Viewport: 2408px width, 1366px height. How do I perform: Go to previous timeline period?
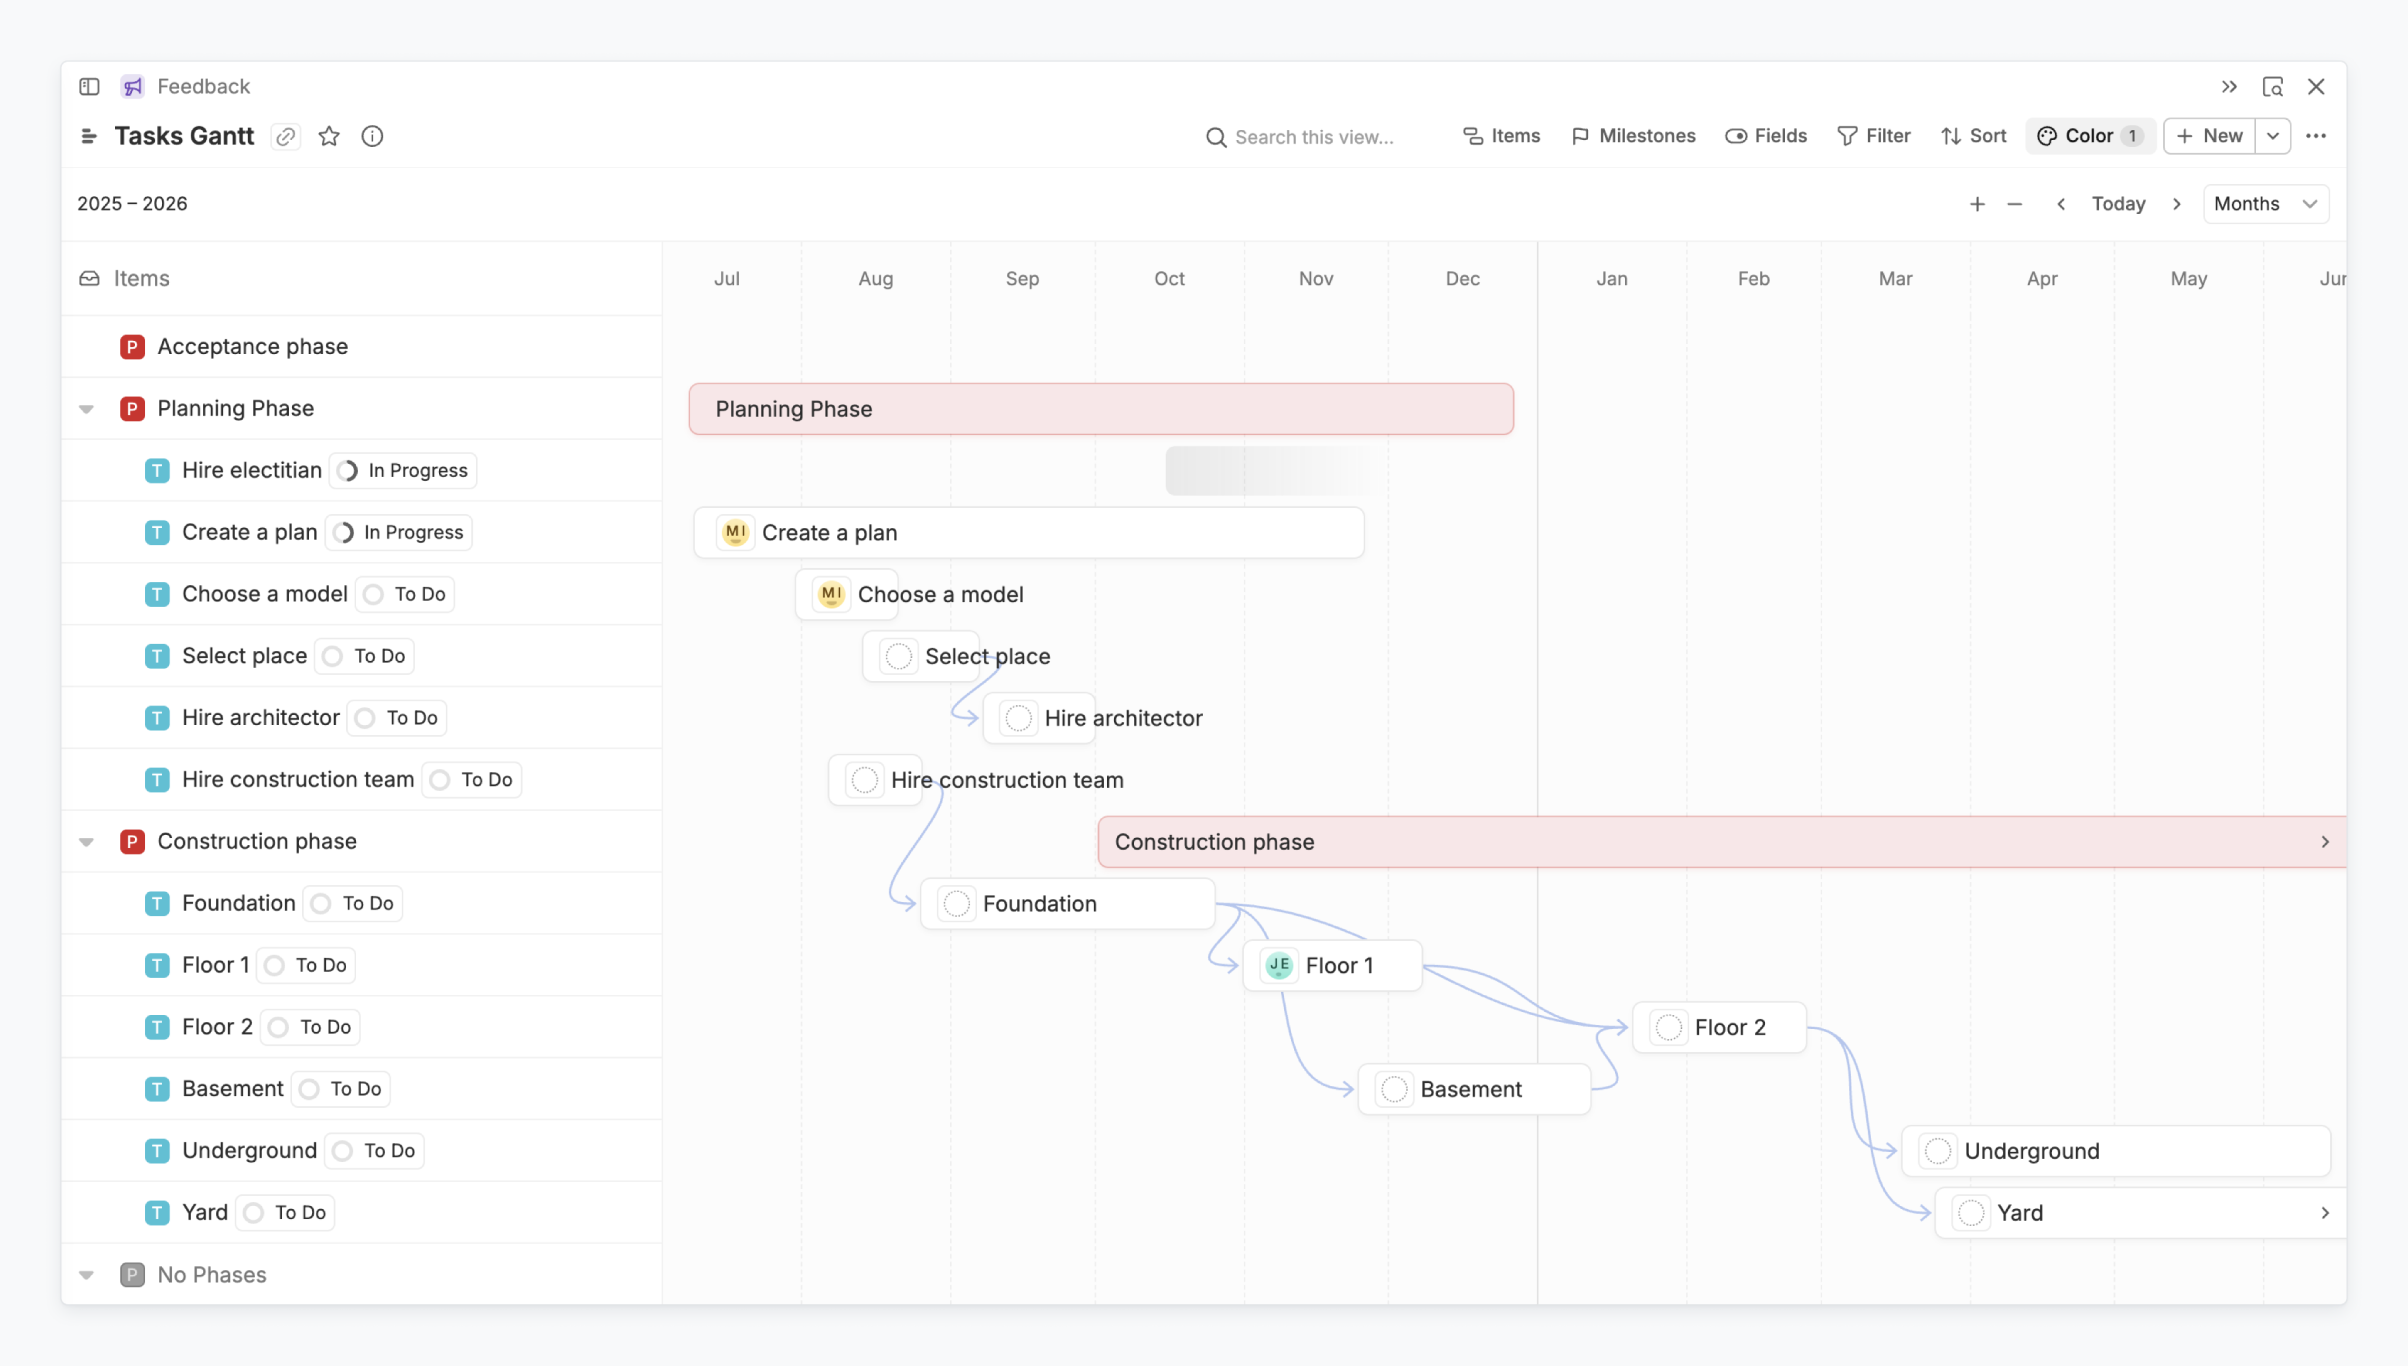[2061, 204]
